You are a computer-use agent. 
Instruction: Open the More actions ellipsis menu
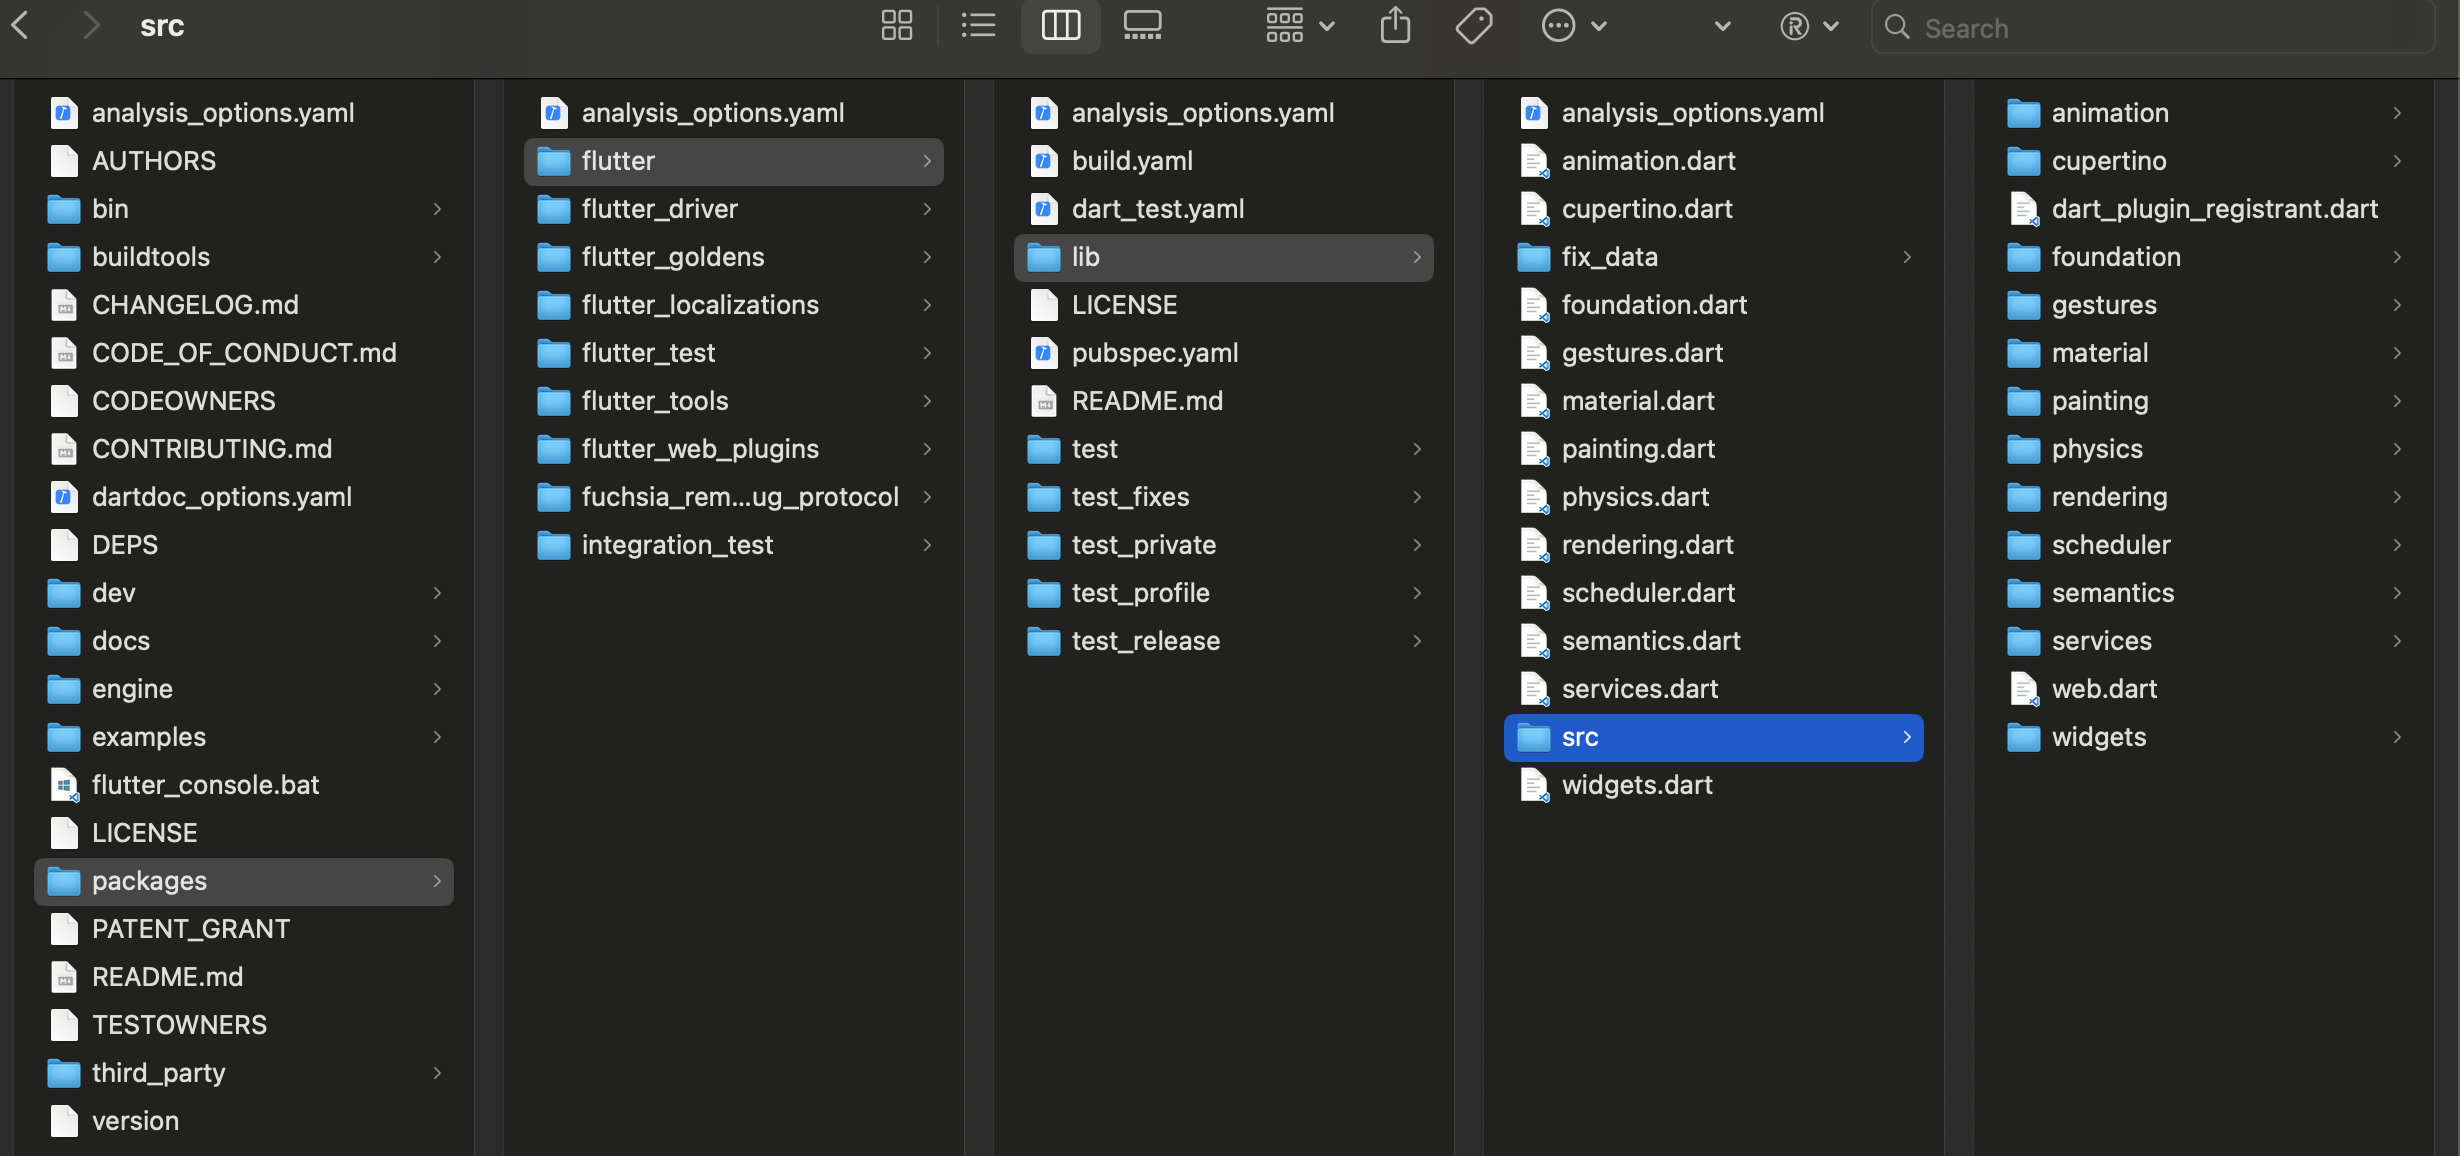tap(1574, 26)
